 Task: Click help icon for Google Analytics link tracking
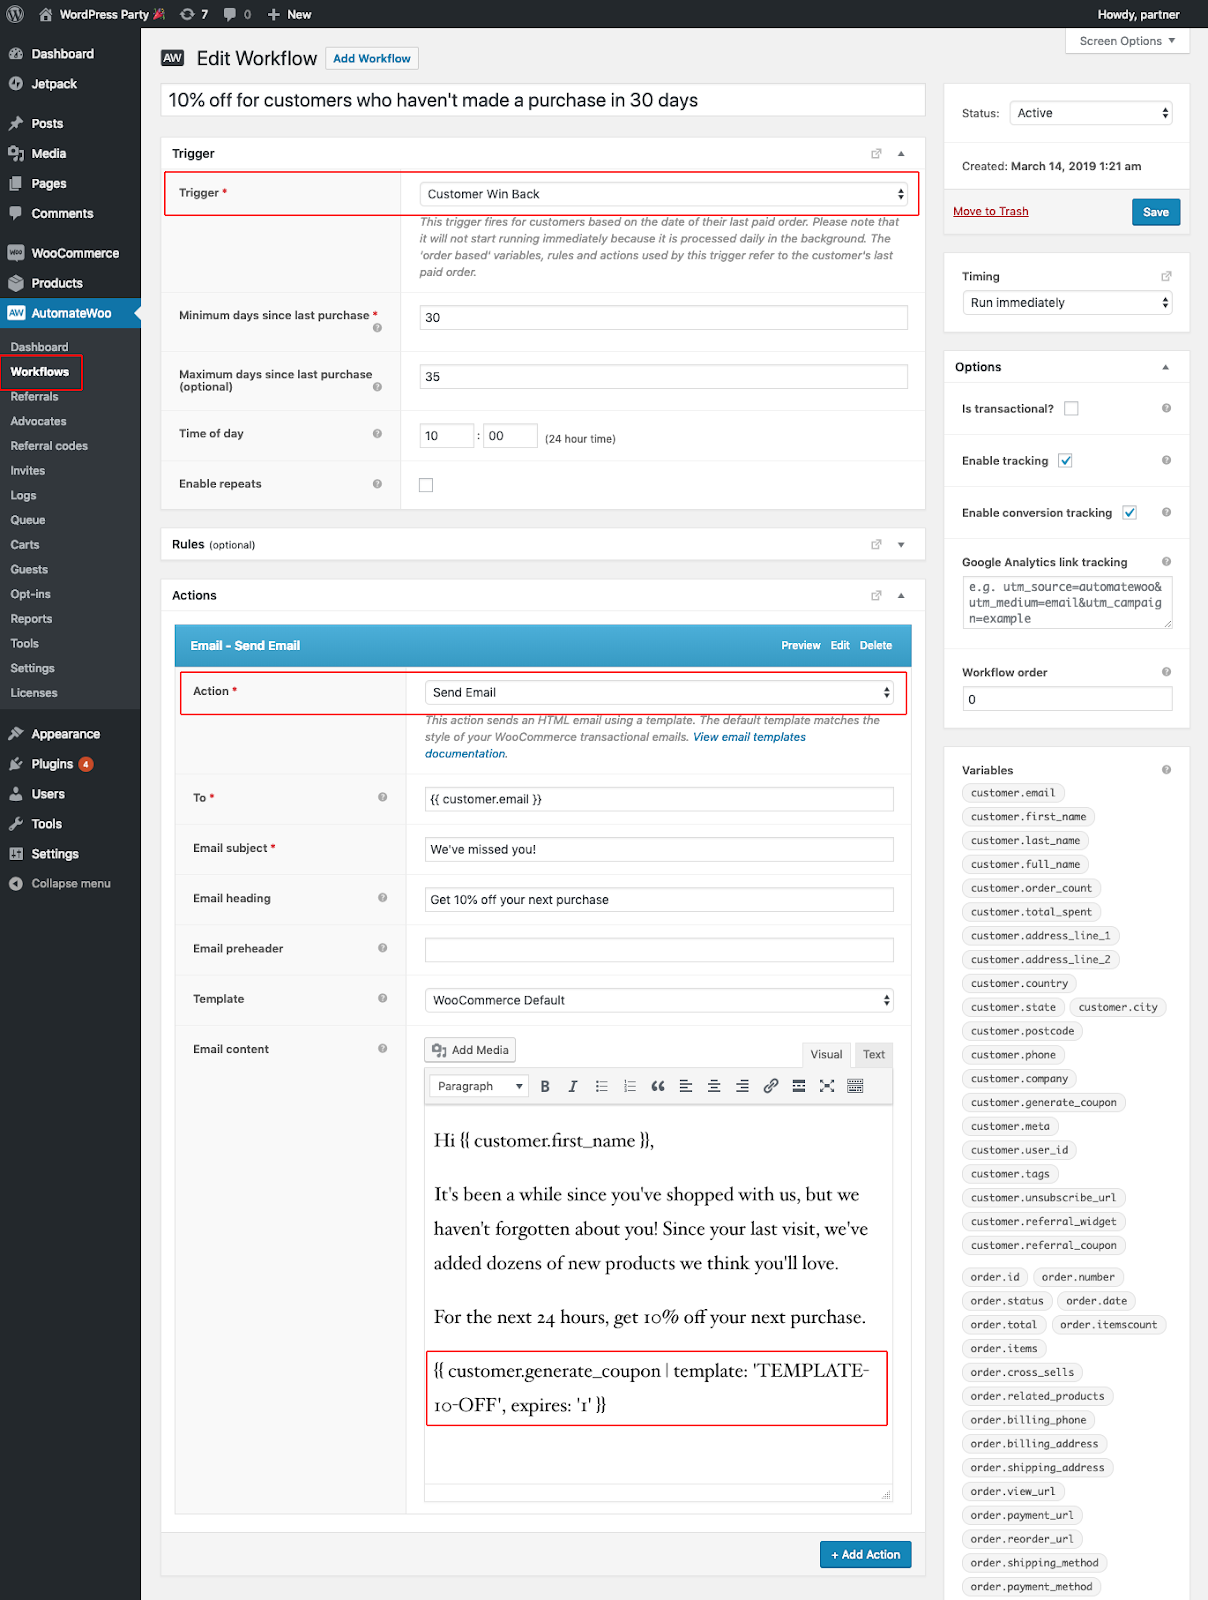click(x=1166, y=562)
